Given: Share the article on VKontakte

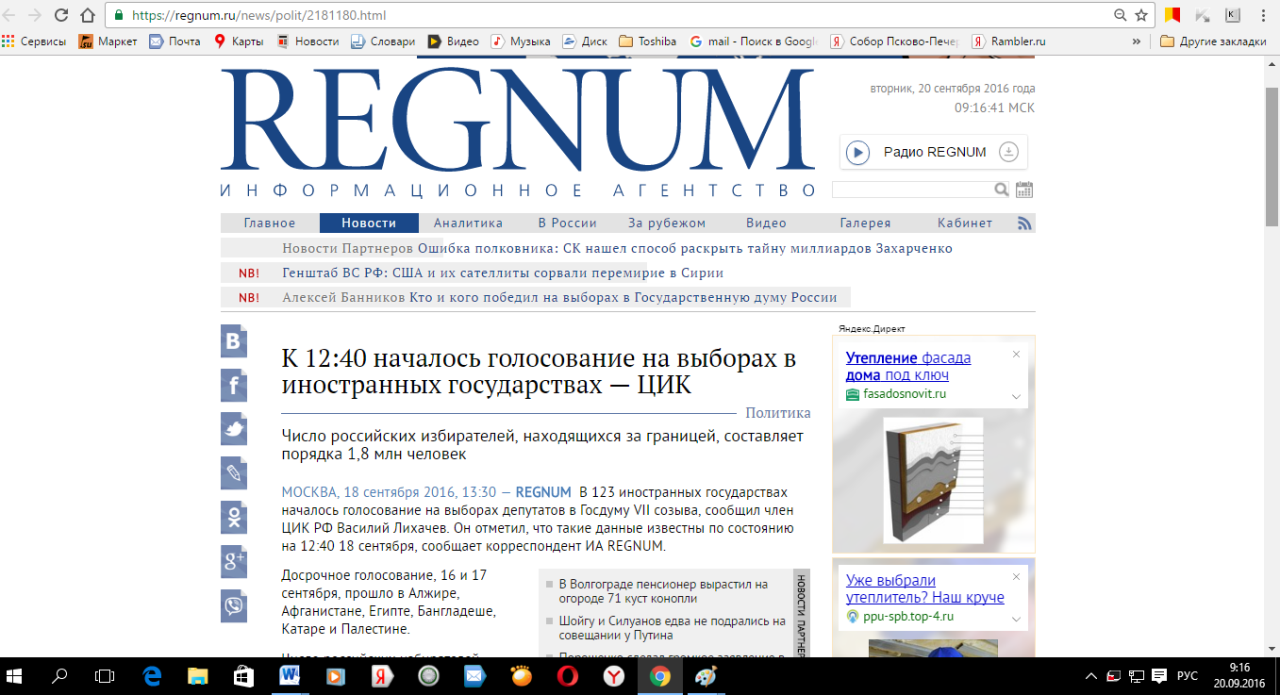Looking at the screenshot, I should 234,341.
